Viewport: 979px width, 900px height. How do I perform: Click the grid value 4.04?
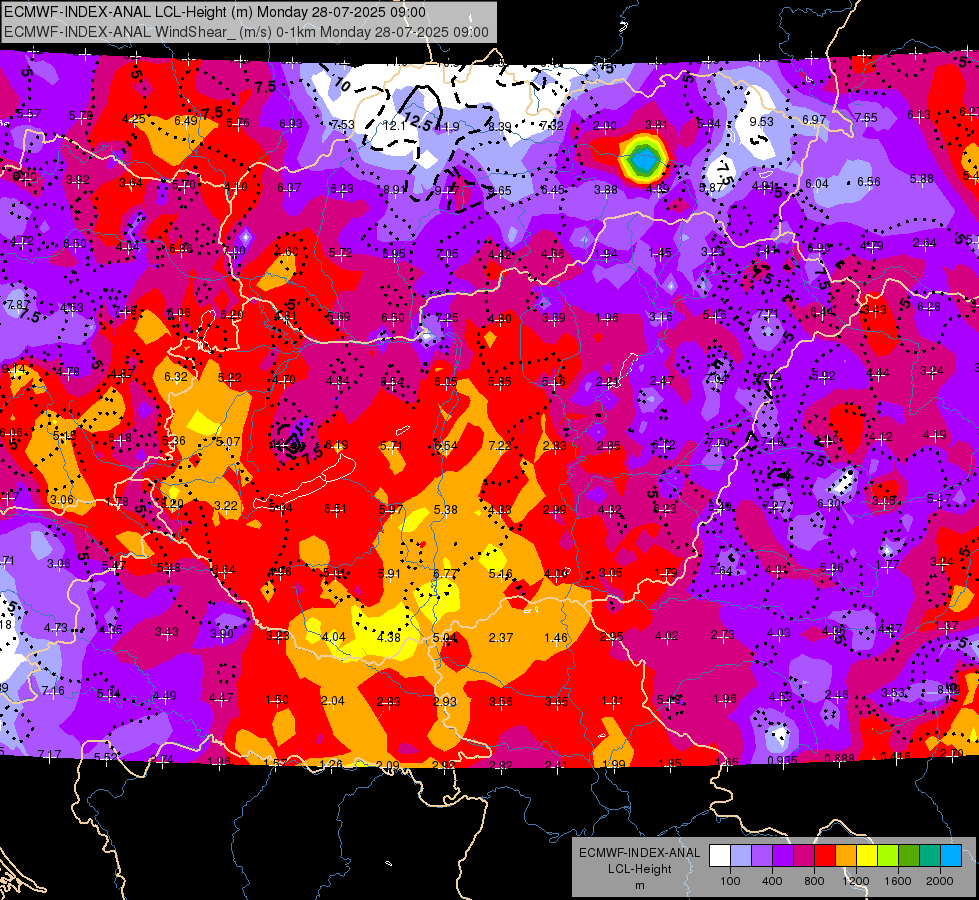click(x=333, y=636)
